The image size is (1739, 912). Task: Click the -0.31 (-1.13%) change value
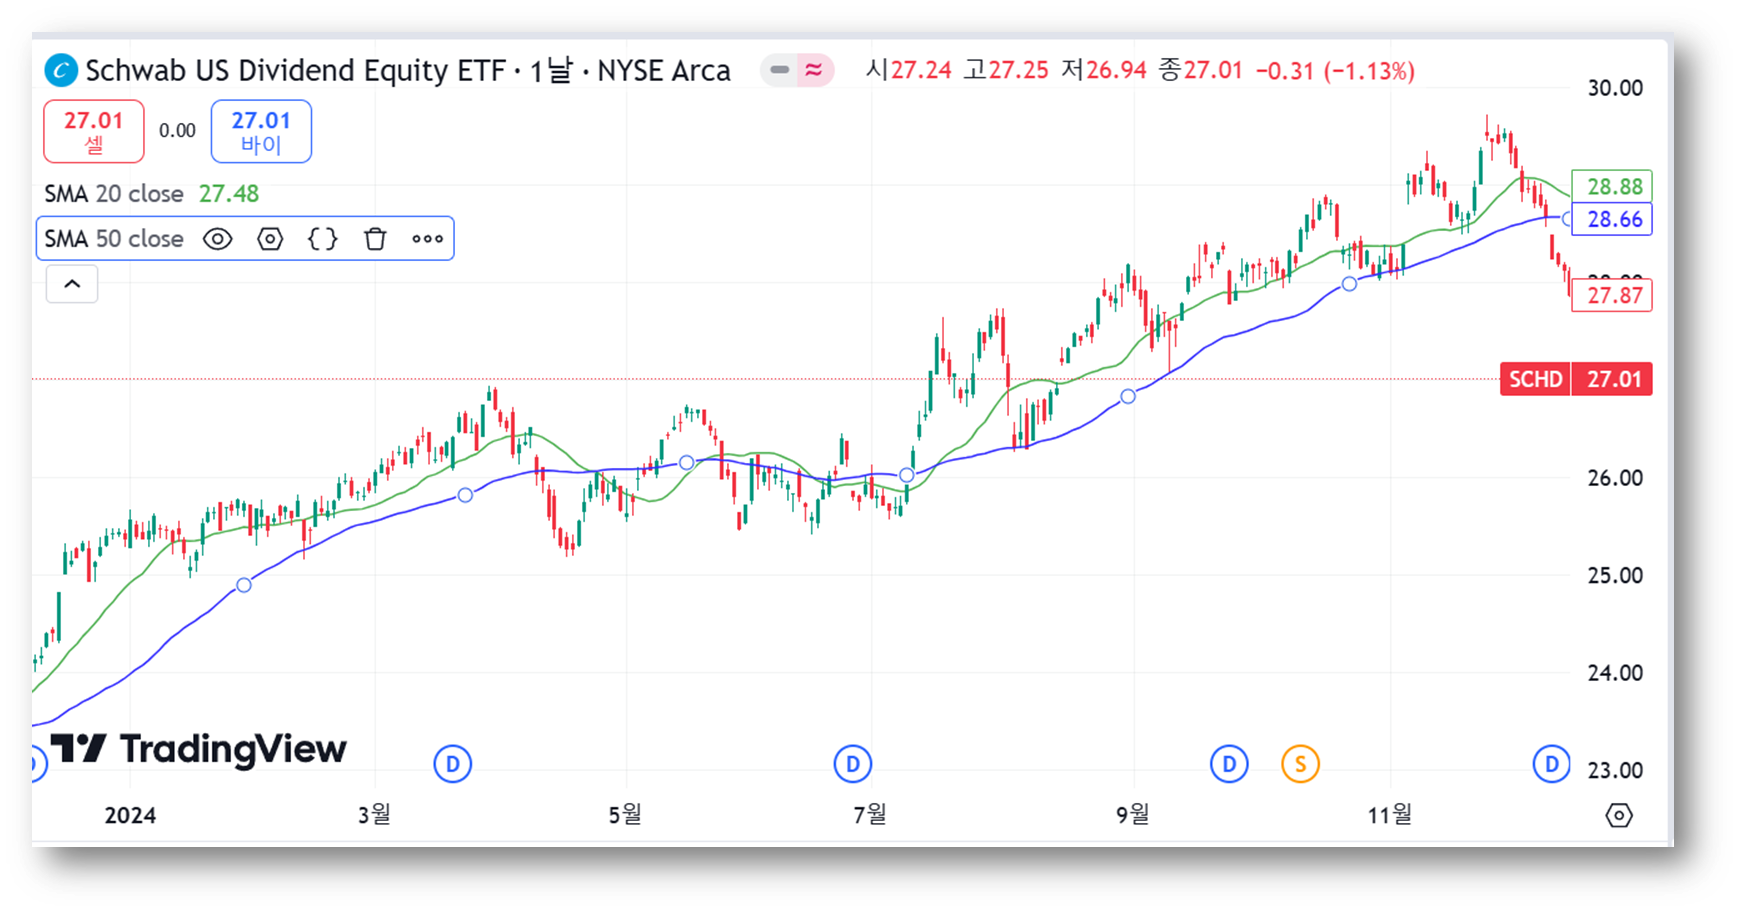(x=1335, y=71)
